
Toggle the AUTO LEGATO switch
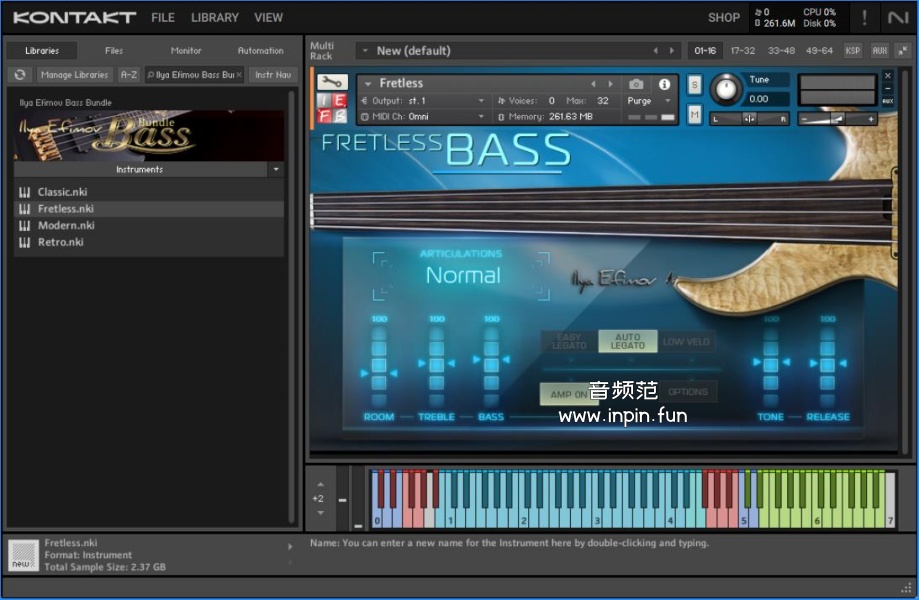pos(627,341)
